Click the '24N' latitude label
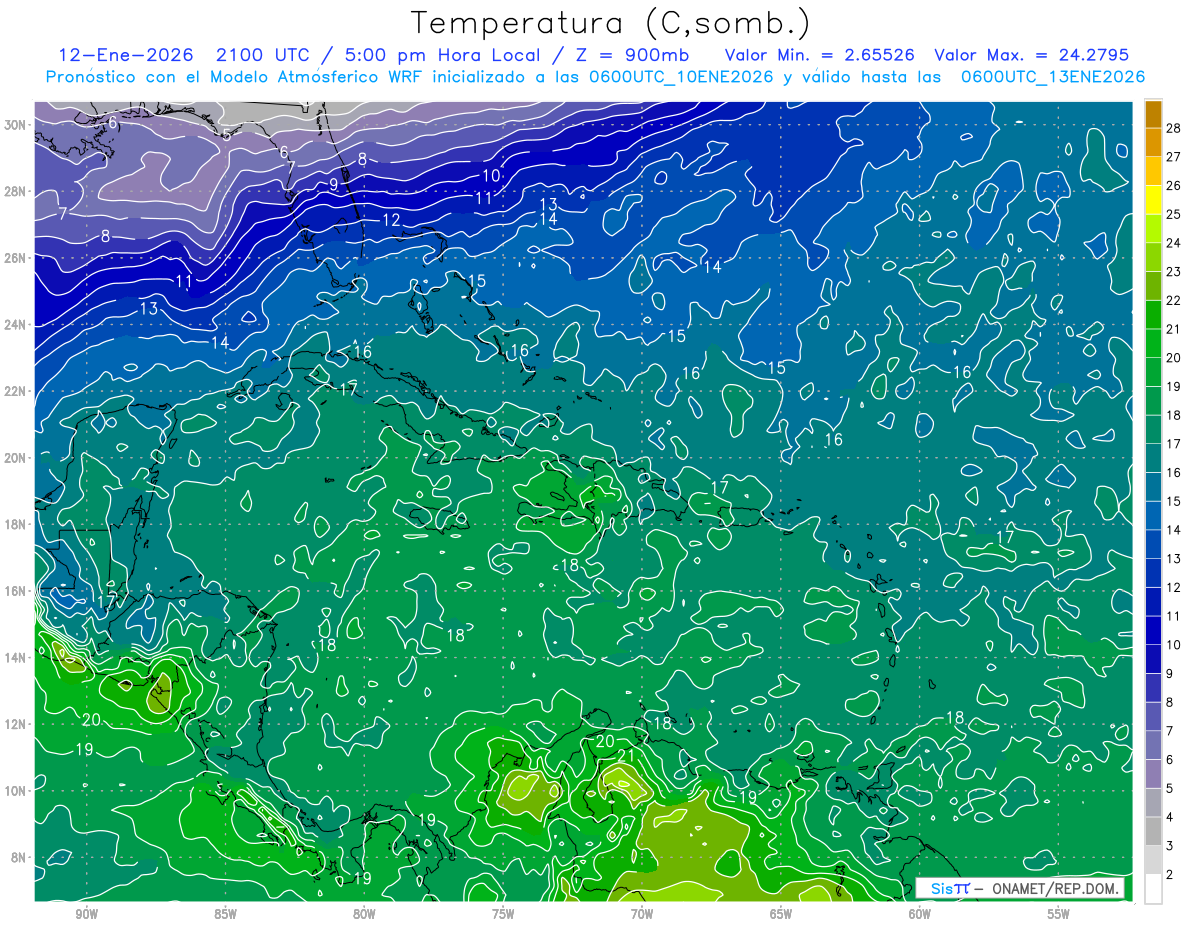This screenshot has width=1200, height=927. [14, 324]
